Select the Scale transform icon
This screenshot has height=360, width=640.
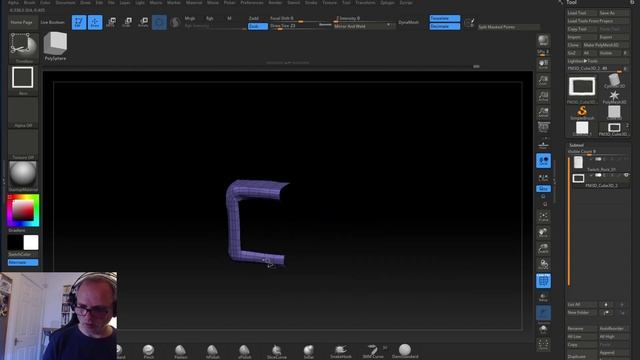click(x=127, y=22)
